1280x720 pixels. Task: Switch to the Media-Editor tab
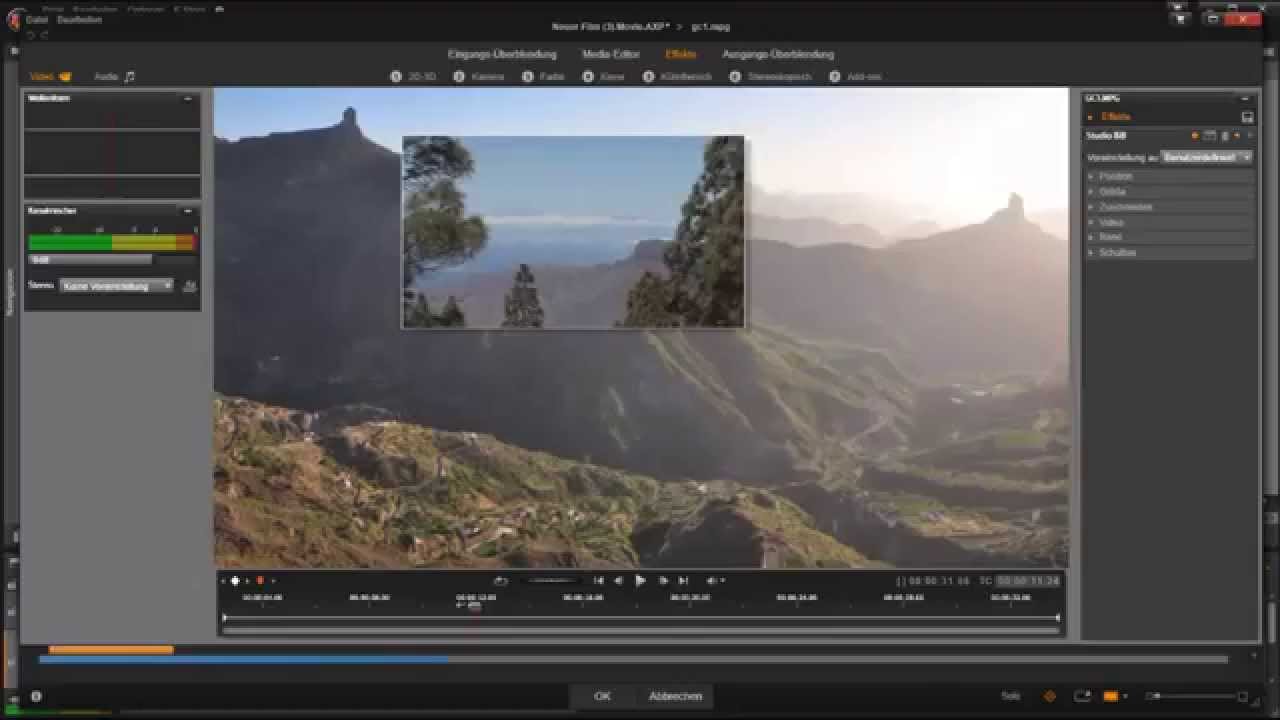click(x=611, y=54)
